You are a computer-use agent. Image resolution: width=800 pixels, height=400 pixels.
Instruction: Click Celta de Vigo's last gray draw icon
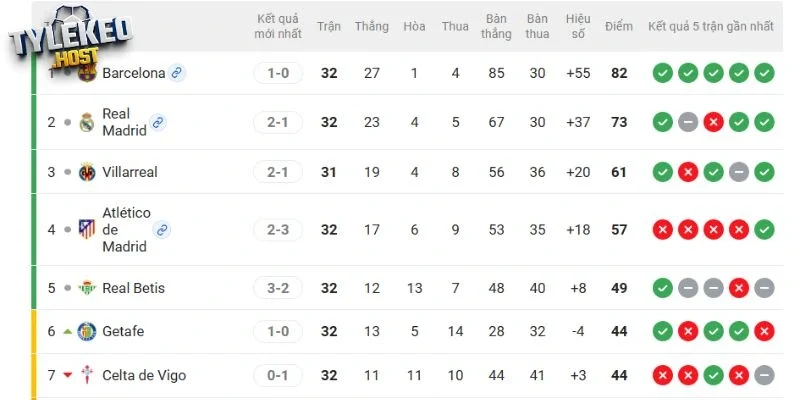pyautogui.click(x=765, y=376)
